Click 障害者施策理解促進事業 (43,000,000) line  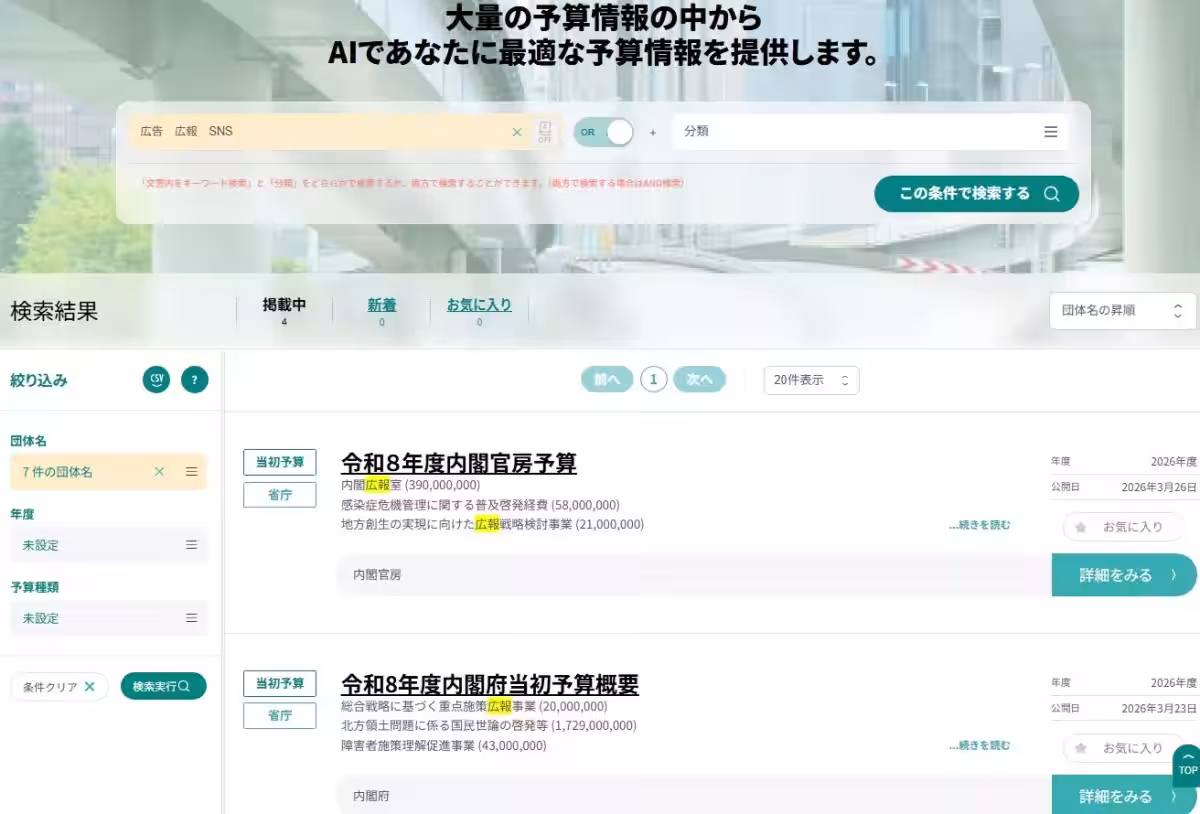tap(444, 745)
